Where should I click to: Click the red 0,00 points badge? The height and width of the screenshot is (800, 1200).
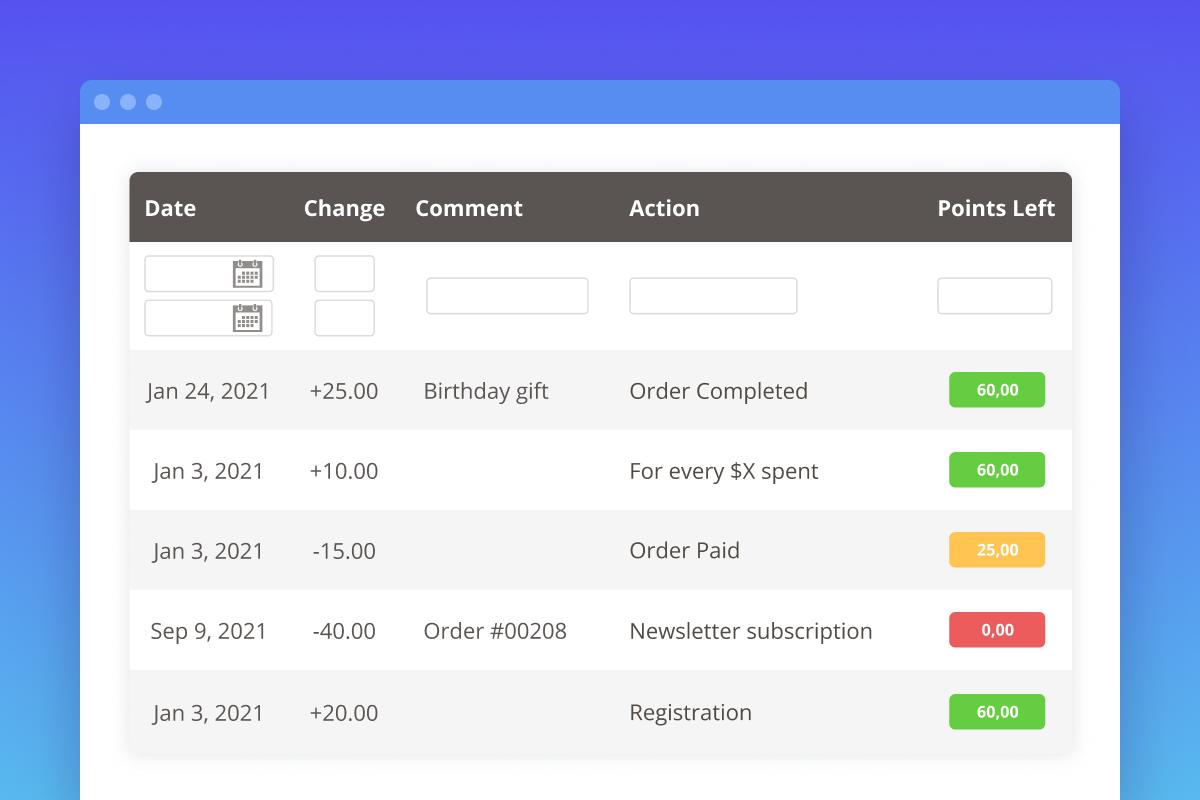pos(996,630)
